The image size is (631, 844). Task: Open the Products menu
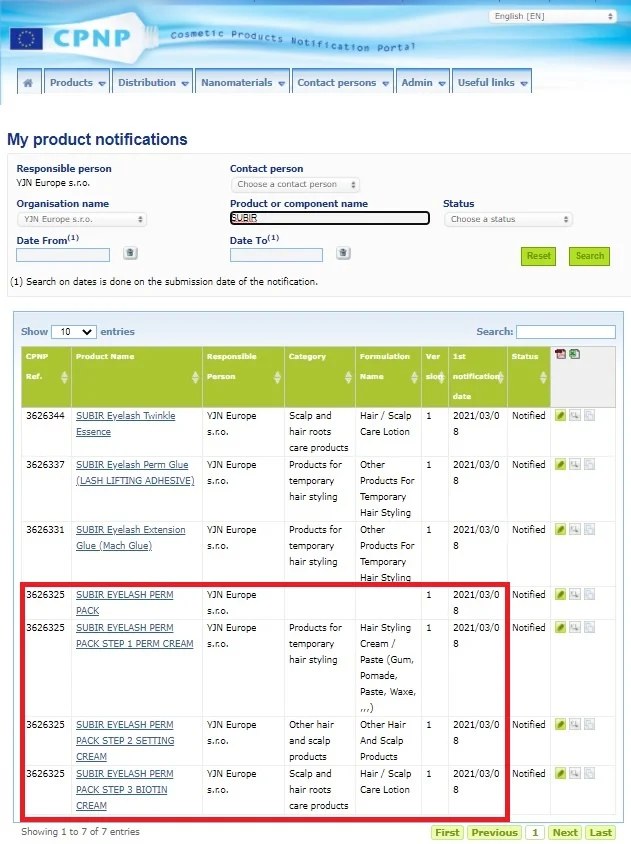[x=77, y=82]
